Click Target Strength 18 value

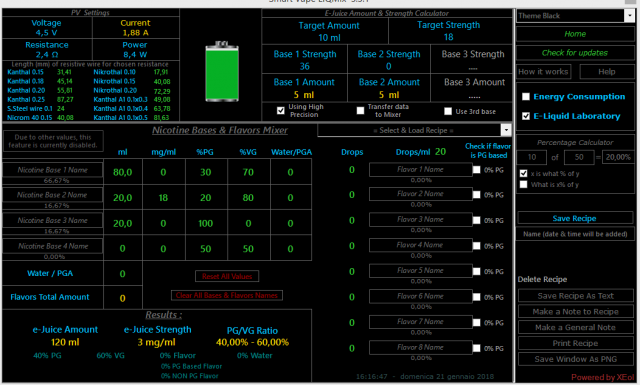tap(449, 37)
